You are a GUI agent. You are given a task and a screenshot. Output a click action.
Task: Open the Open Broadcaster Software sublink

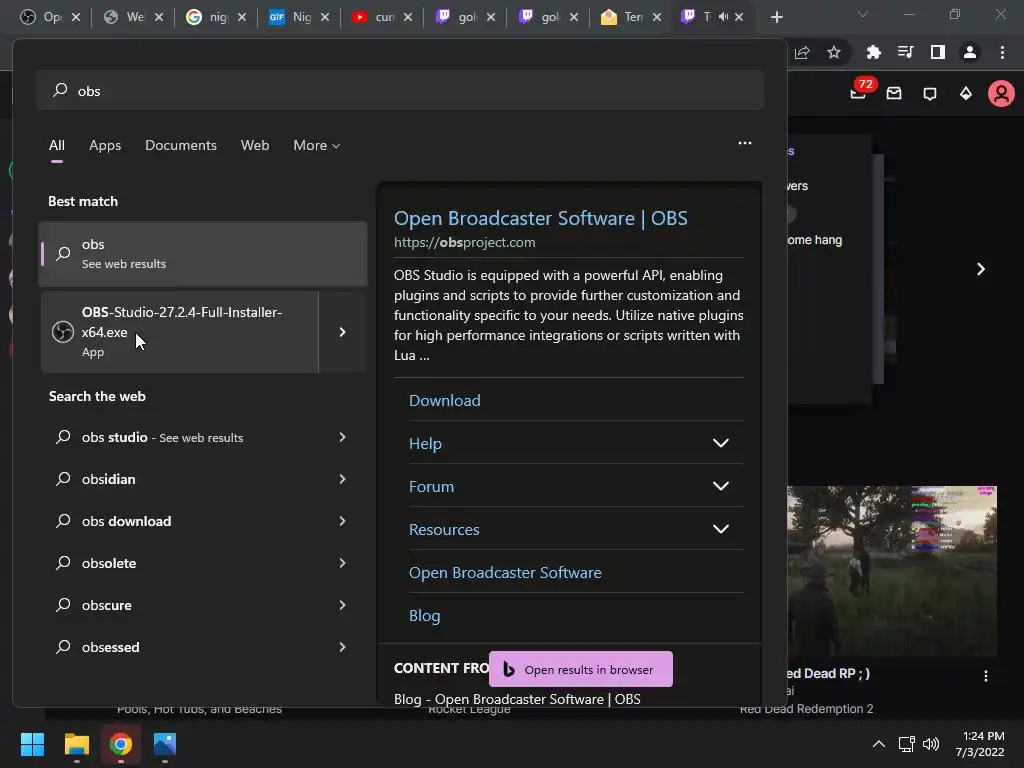[x=505, y=573]
